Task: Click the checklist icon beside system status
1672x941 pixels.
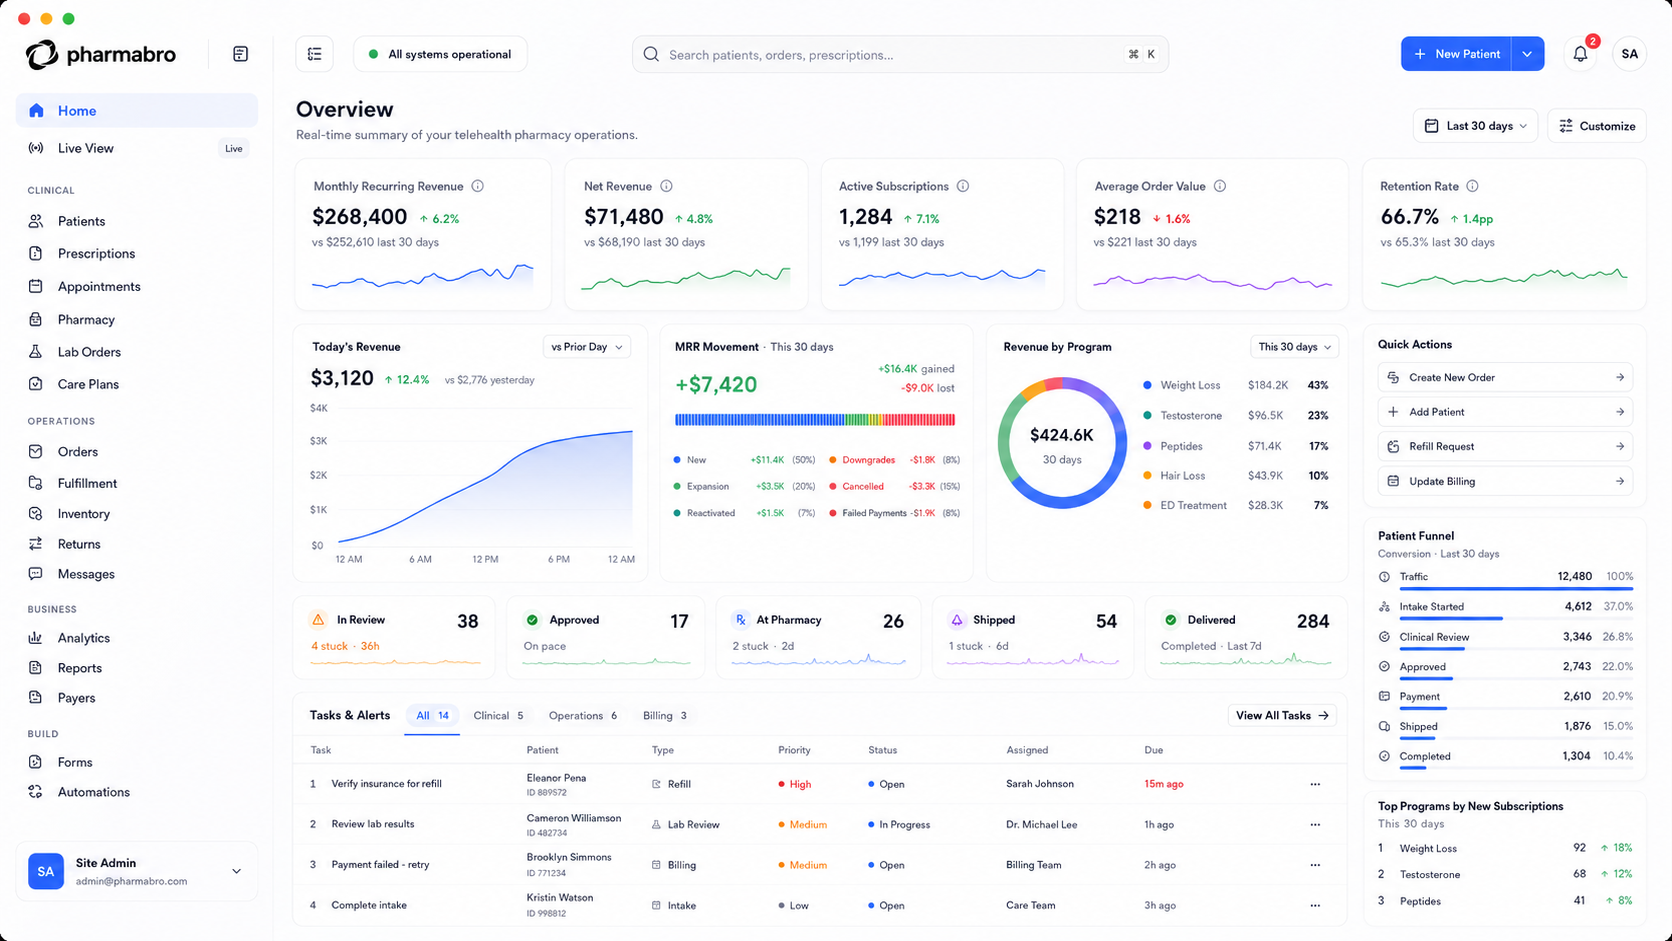Action: tap(314, 54)
